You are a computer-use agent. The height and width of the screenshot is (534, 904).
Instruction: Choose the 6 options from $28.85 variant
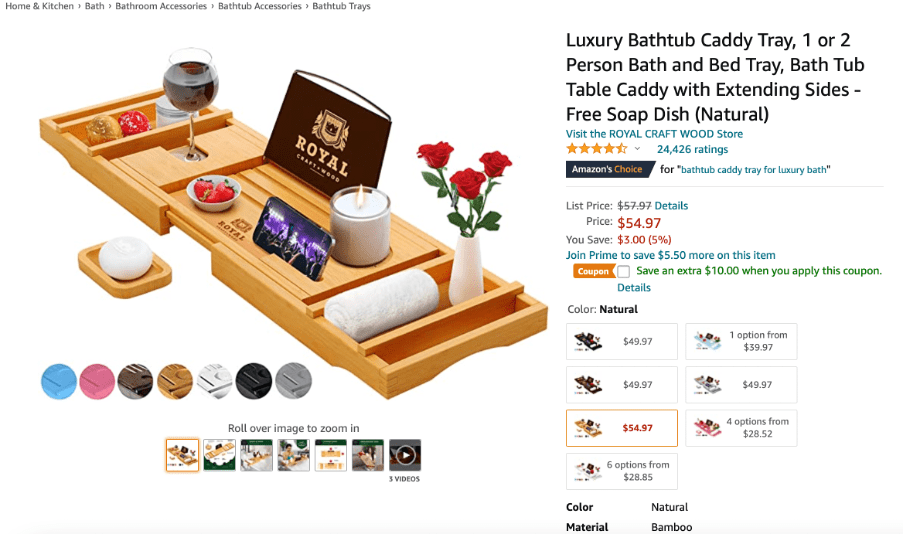[x=622, y=471]
